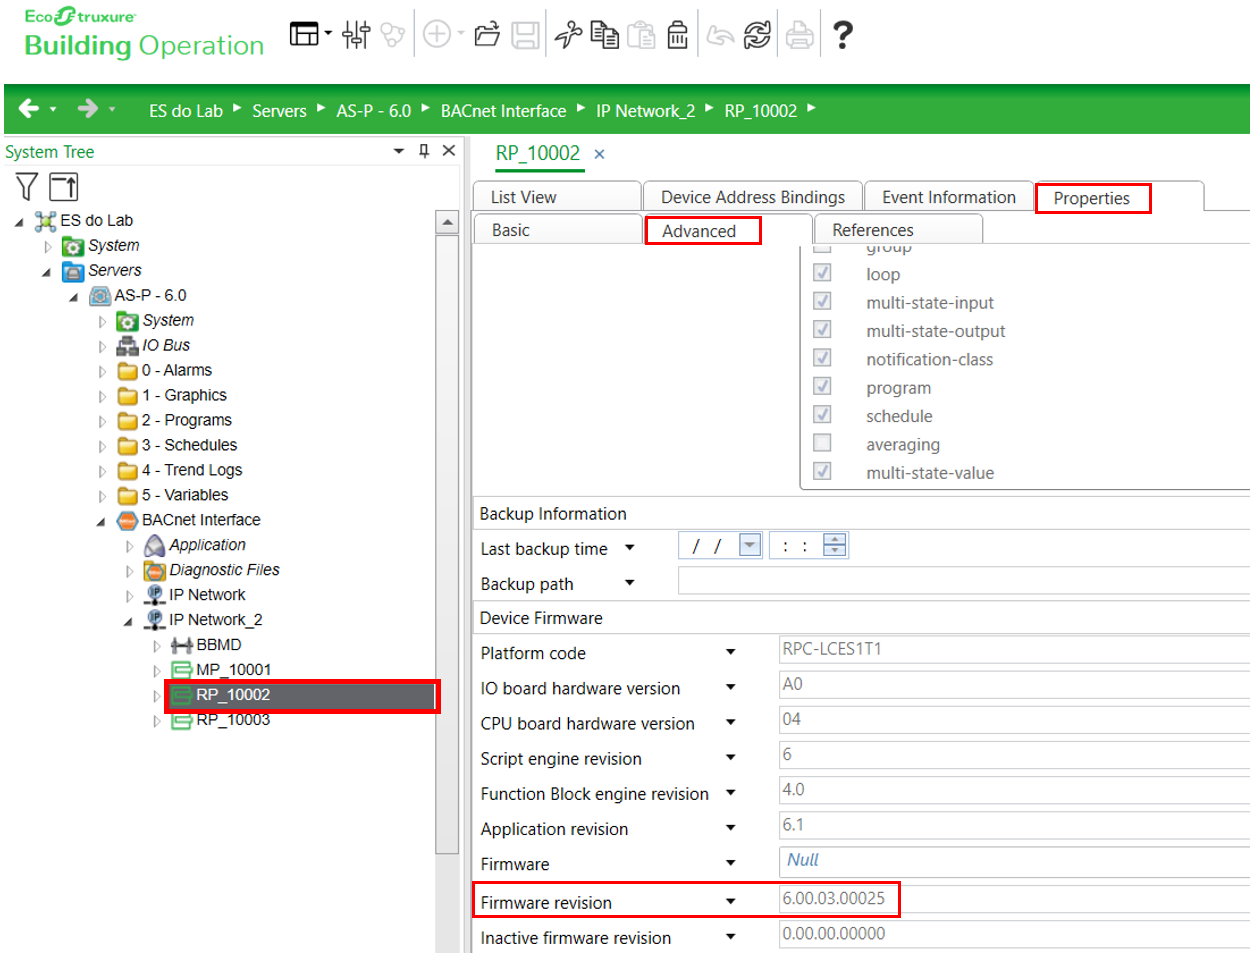Click the Save disk toolbar icon
Viewport: 1251px width, 953px height.
tap(526, 35)
